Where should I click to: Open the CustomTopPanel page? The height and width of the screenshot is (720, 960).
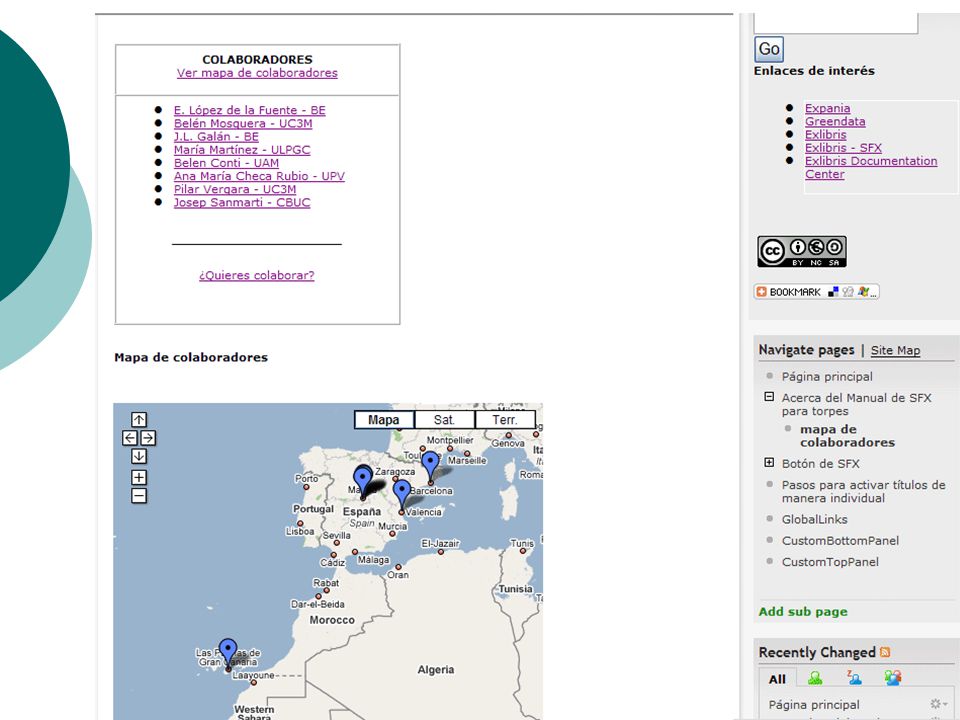point(830,561)
